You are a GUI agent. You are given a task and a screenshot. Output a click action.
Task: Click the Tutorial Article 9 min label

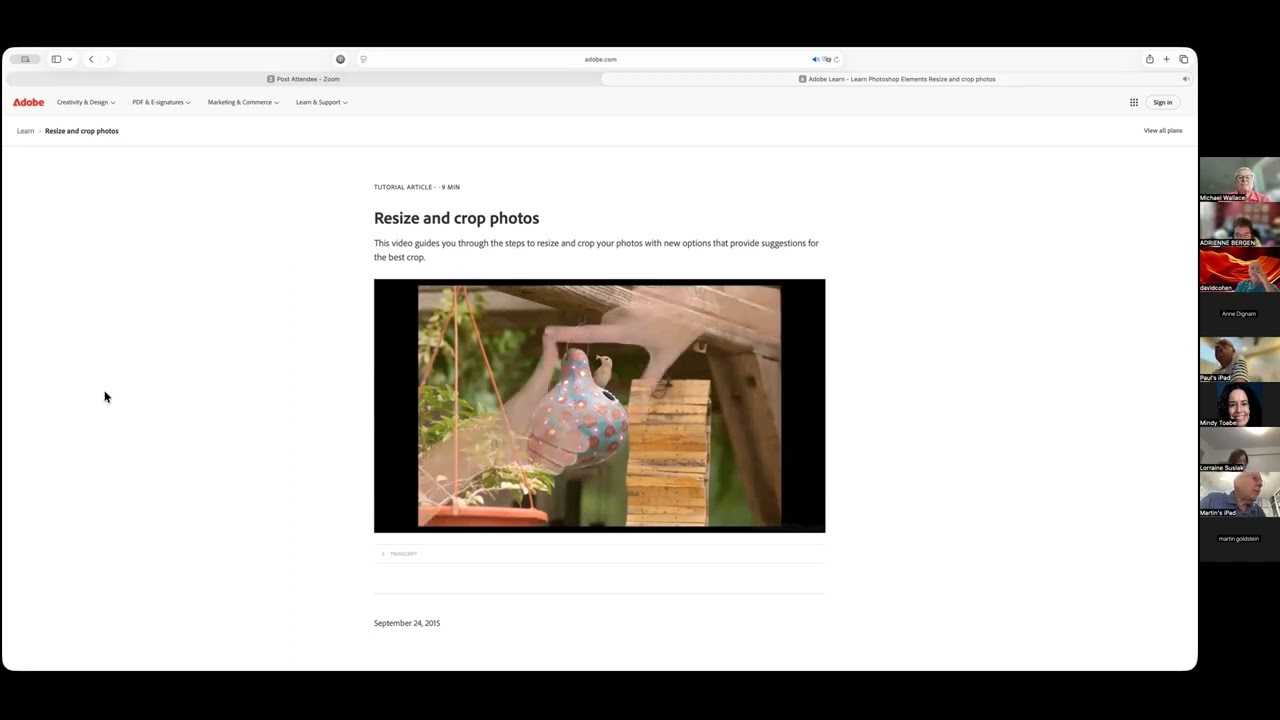point(417,187)
